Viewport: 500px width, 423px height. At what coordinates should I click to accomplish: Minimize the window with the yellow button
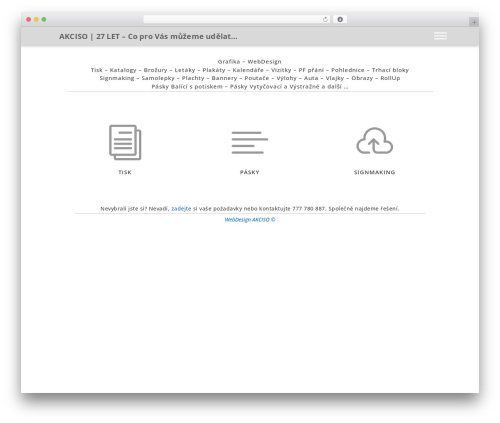coord(36,20)
